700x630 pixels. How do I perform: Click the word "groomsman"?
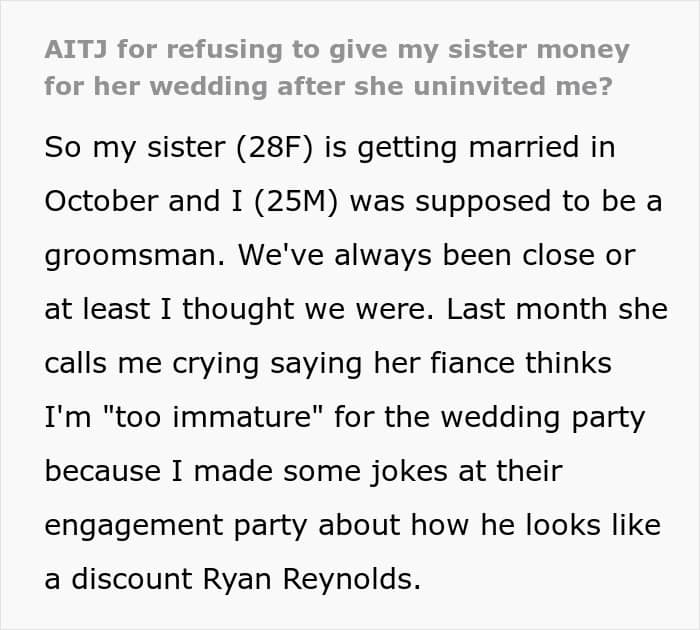pos(134,257)
